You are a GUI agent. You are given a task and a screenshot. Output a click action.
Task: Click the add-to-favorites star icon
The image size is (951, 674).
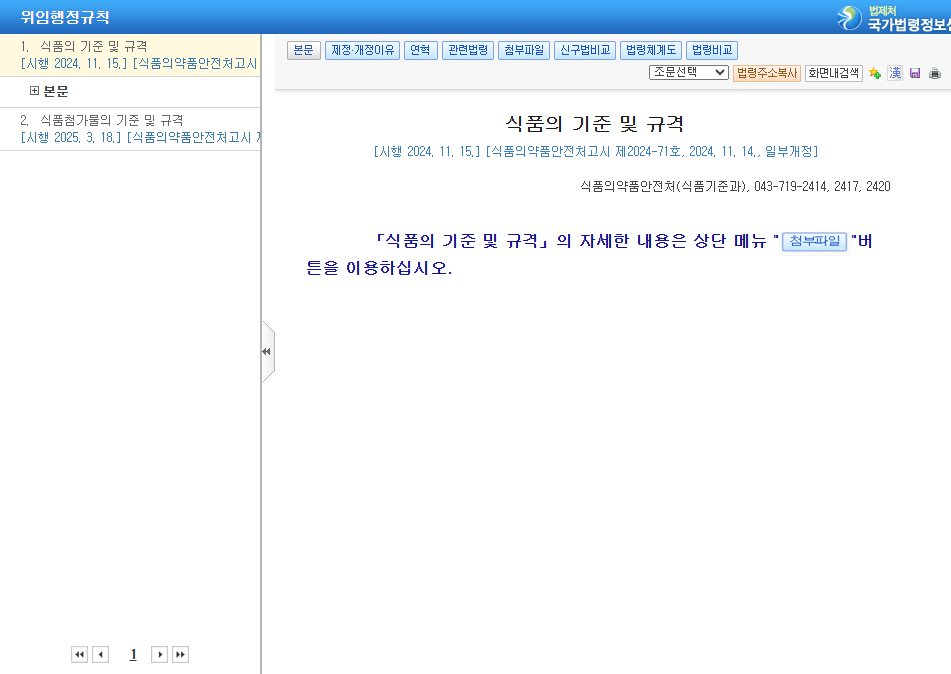pos(875,73)
